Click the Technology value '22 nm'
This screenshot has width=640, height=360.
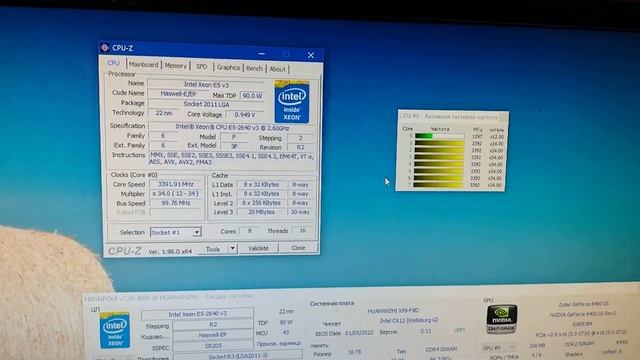tap(164, 113)
